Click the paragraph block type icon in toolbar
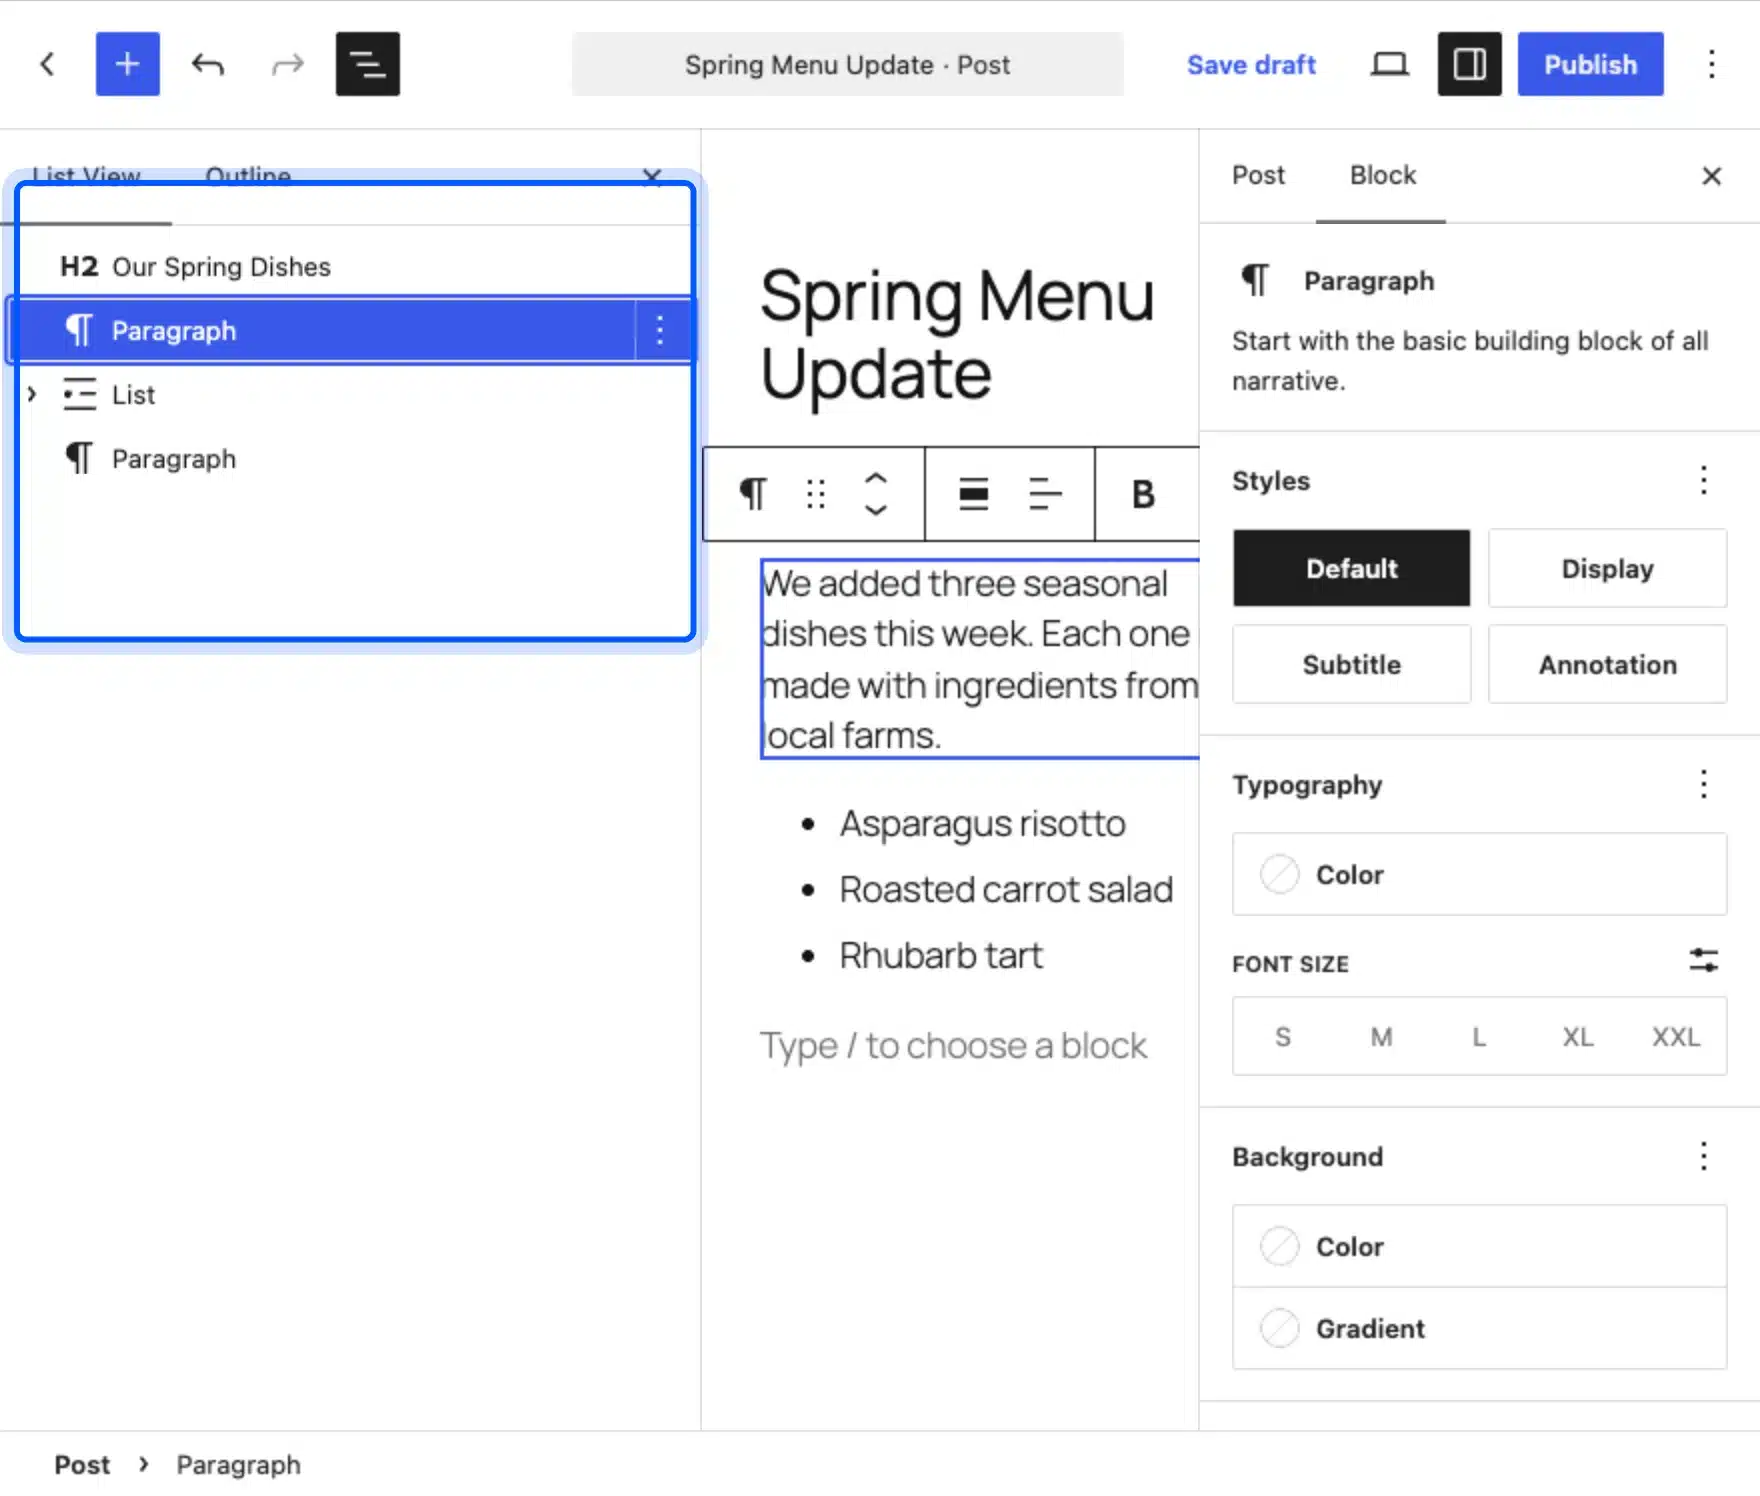1760x1496 pixels. (x=753, y=494)
